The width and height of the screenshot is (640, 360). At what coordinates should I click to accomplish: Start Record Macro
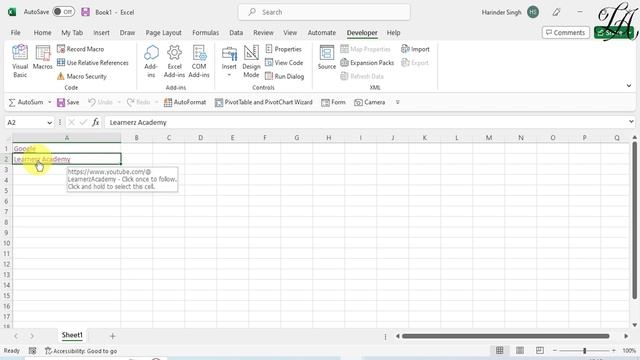click(80, 49)
